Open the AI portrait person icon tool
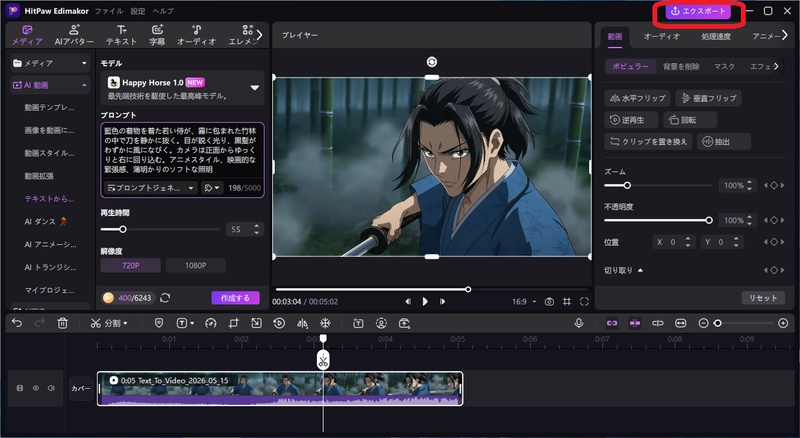 pos(381,323)
